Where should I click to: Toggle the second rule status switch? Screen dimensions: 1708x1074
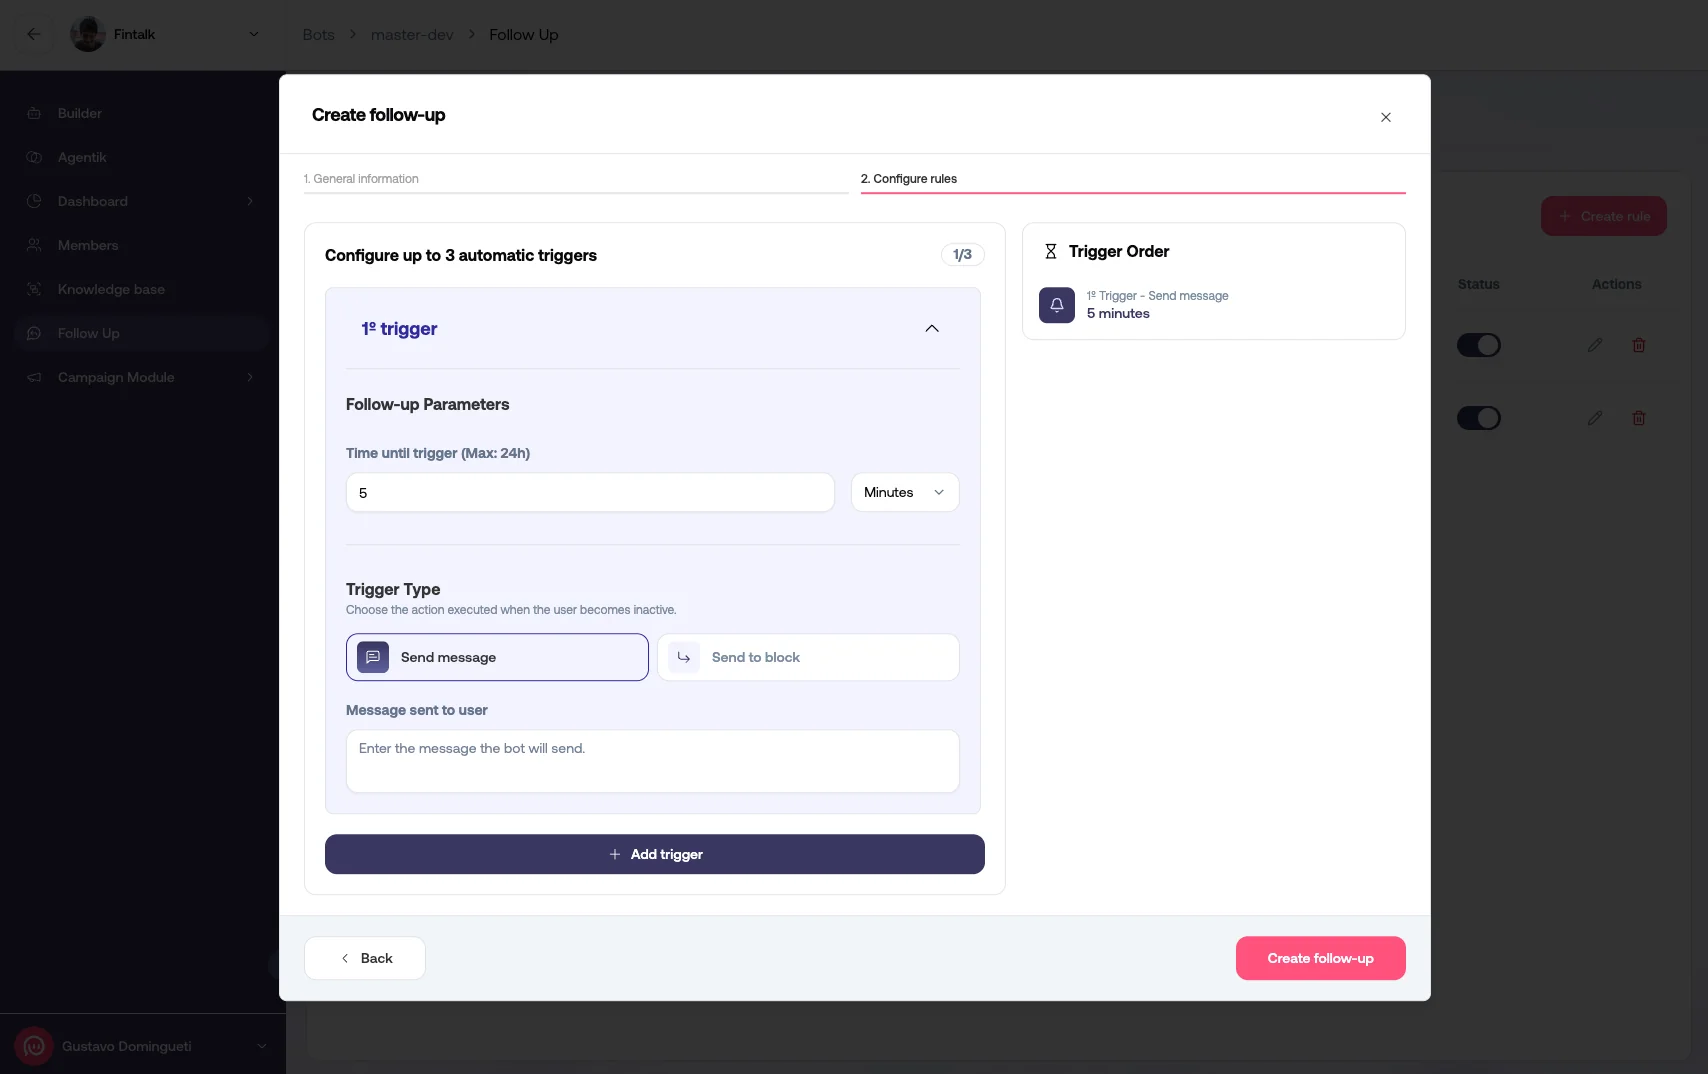pos(1478,418)
